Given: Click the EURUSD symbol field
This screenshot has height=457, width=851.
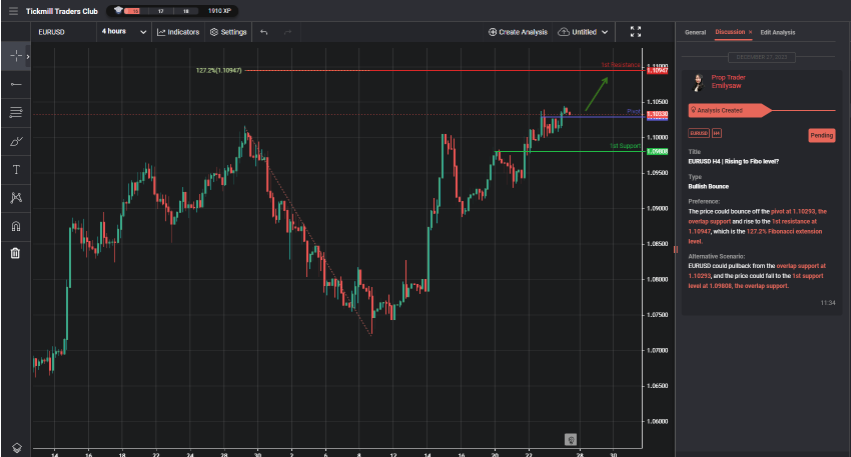Looking at the screenshot, I should (x=63, y=32).
